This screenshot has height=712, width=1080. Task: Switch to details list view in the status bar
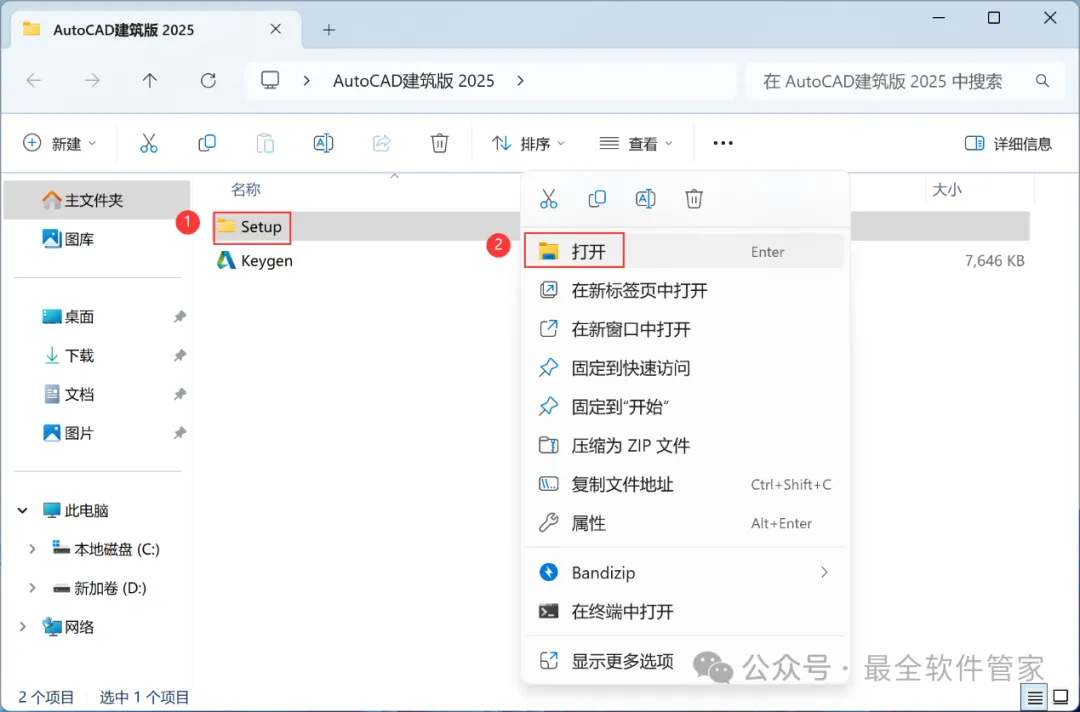point(1035,698)
